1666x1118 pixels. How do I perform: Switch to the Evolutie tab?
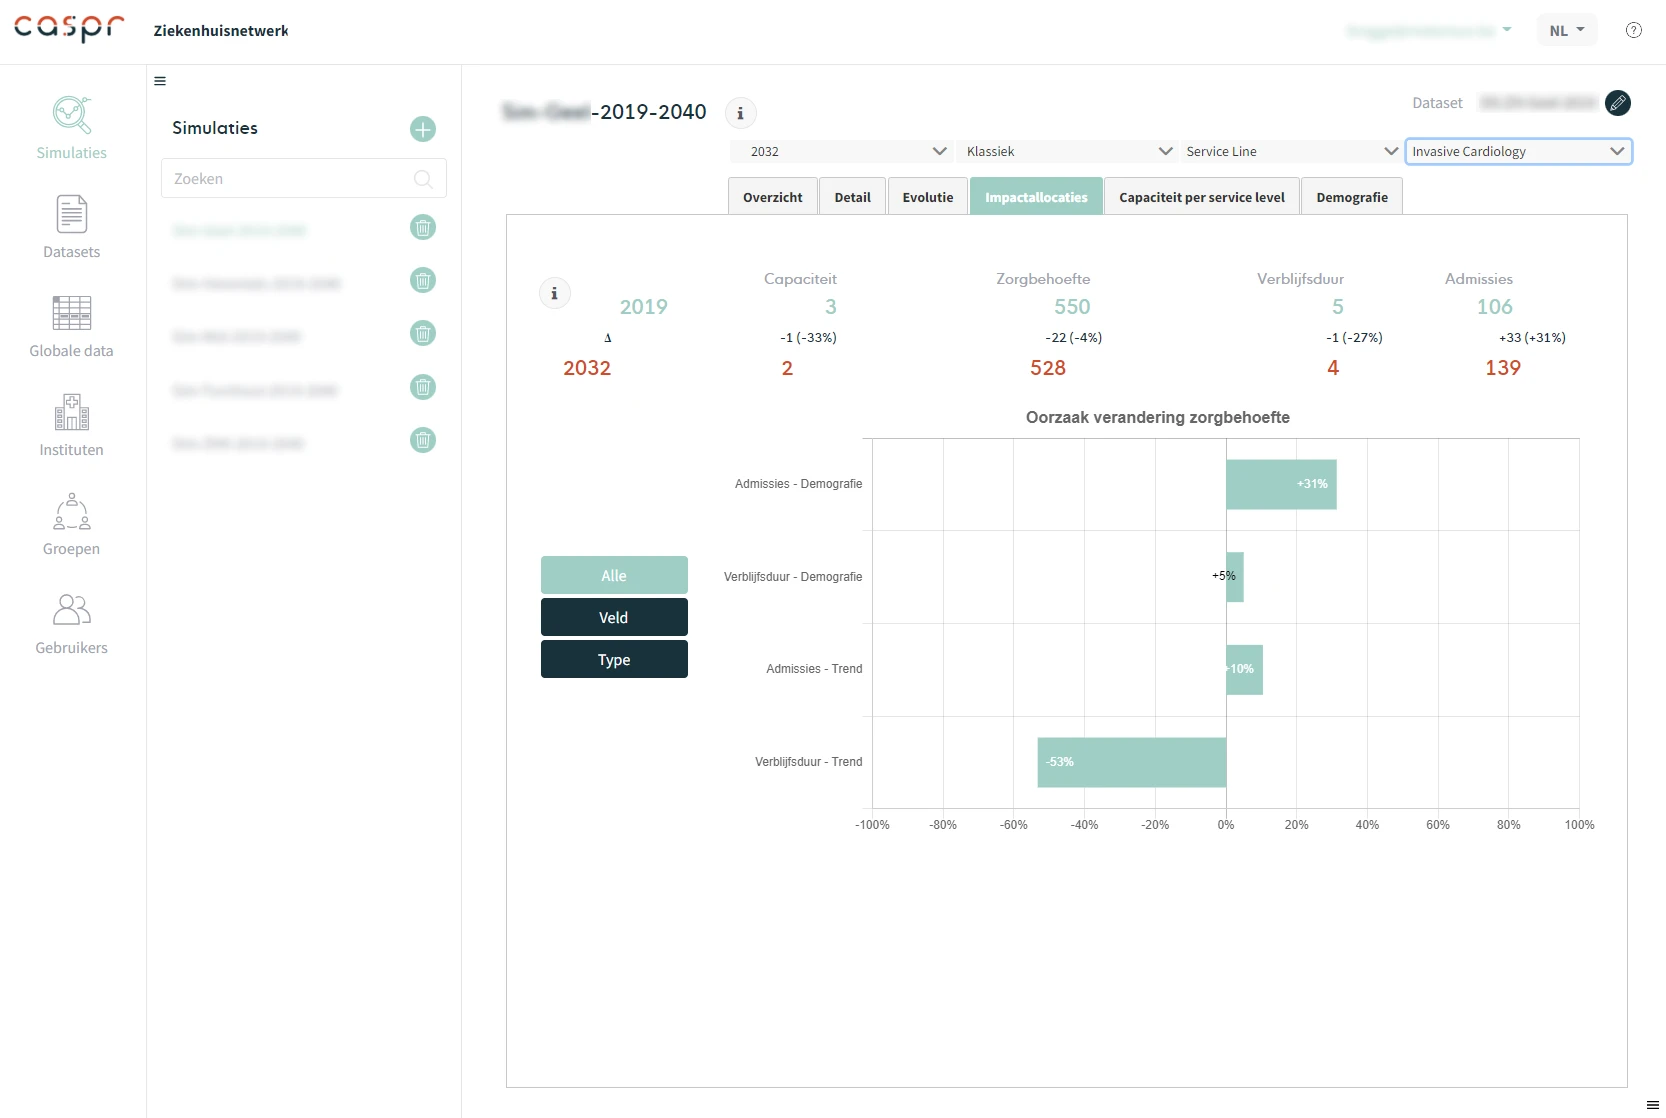click(x=927, y=197)
